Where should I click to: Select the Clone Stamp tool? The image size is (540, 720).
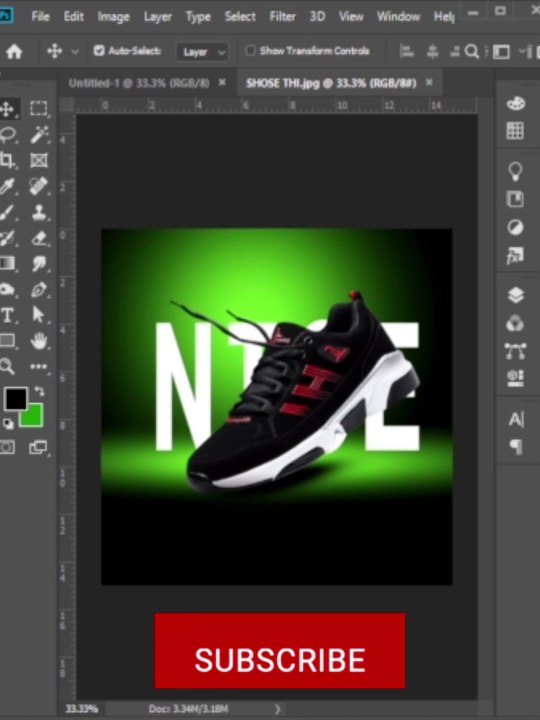click(39, 212)
